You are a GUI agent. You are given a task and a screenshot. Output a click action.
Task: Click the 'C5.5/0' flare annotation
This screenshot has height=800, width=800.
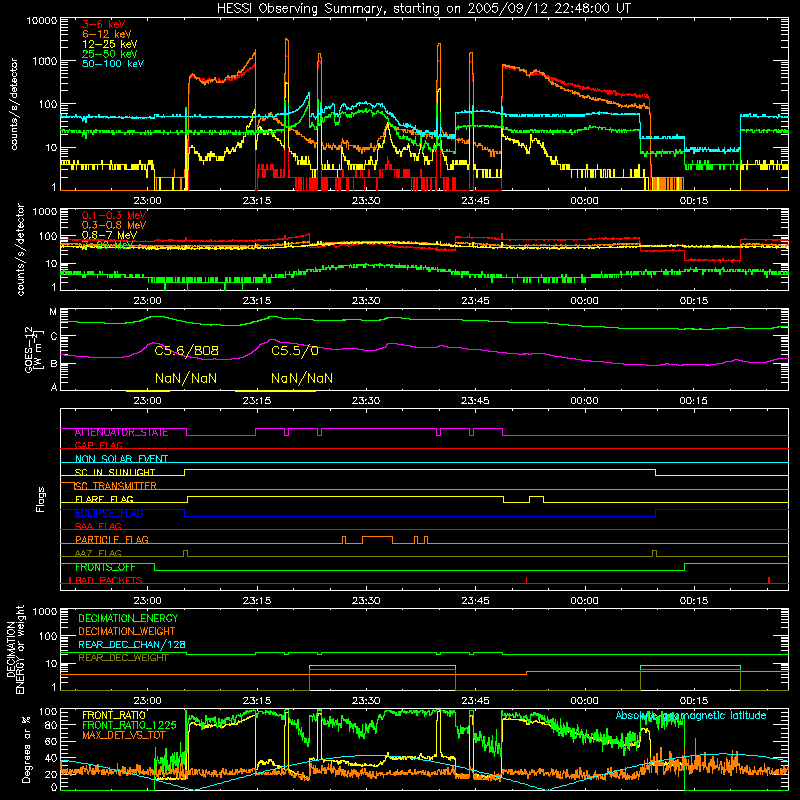(294, 351)
